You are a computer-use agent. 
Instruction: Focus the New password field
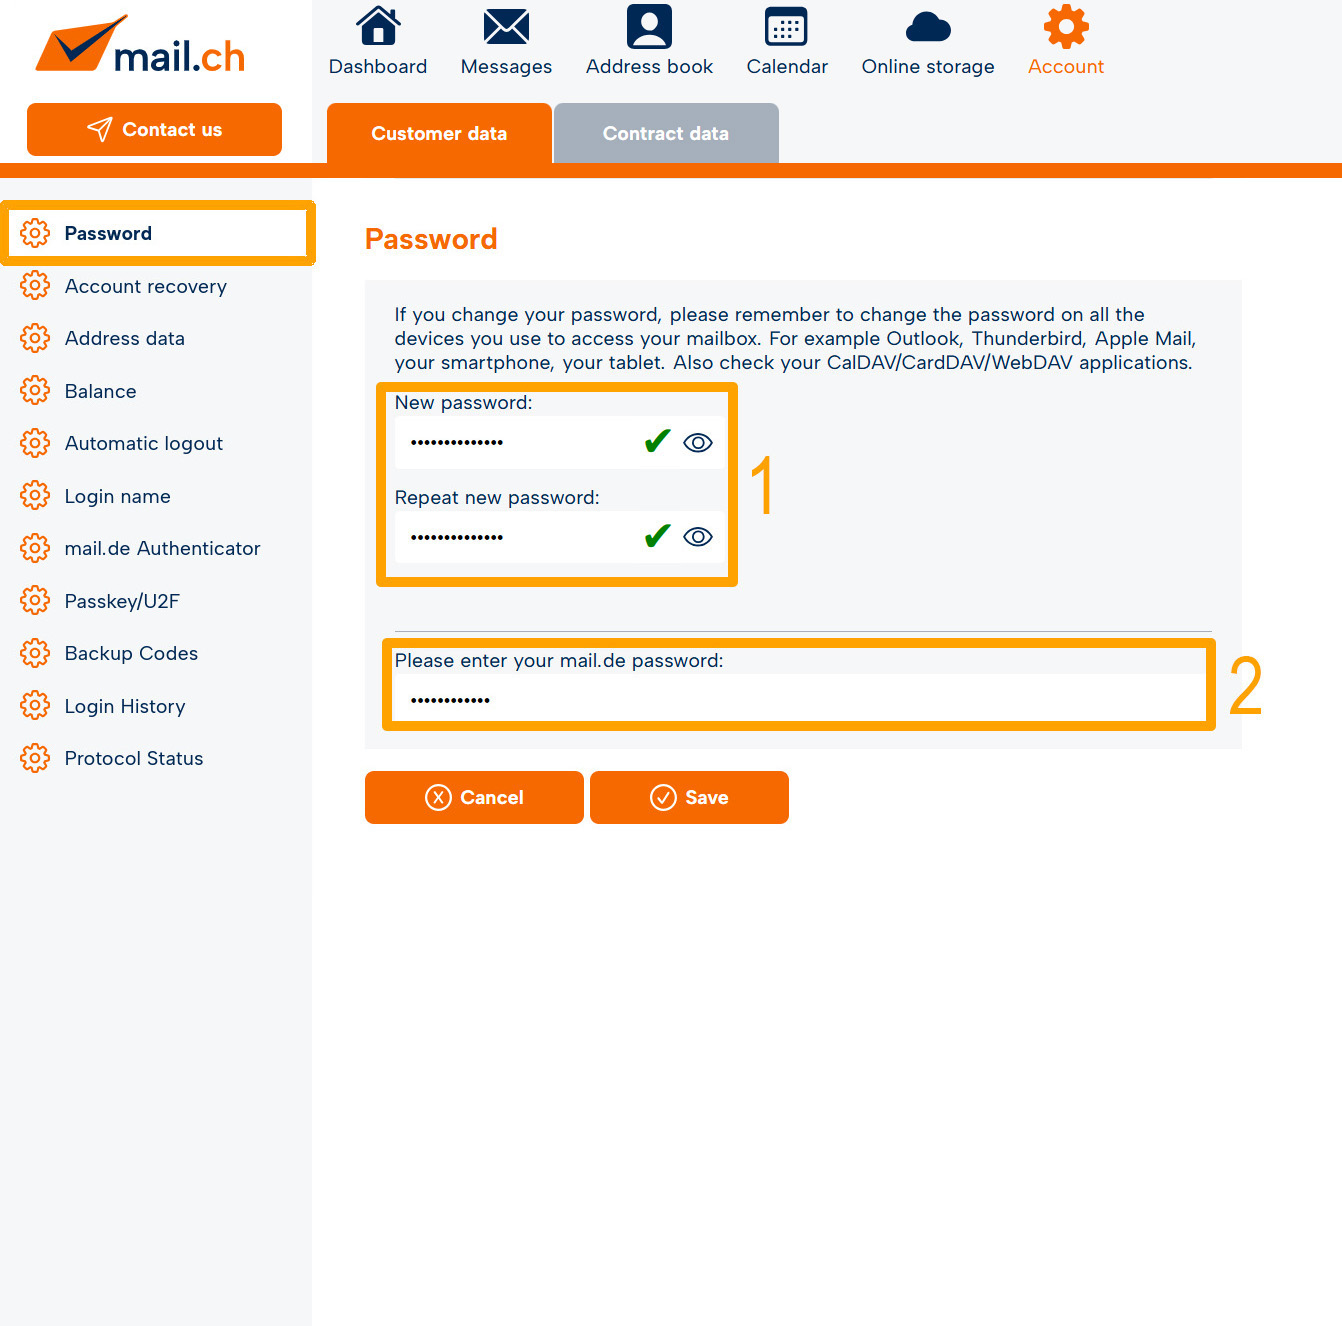point(515,442)
